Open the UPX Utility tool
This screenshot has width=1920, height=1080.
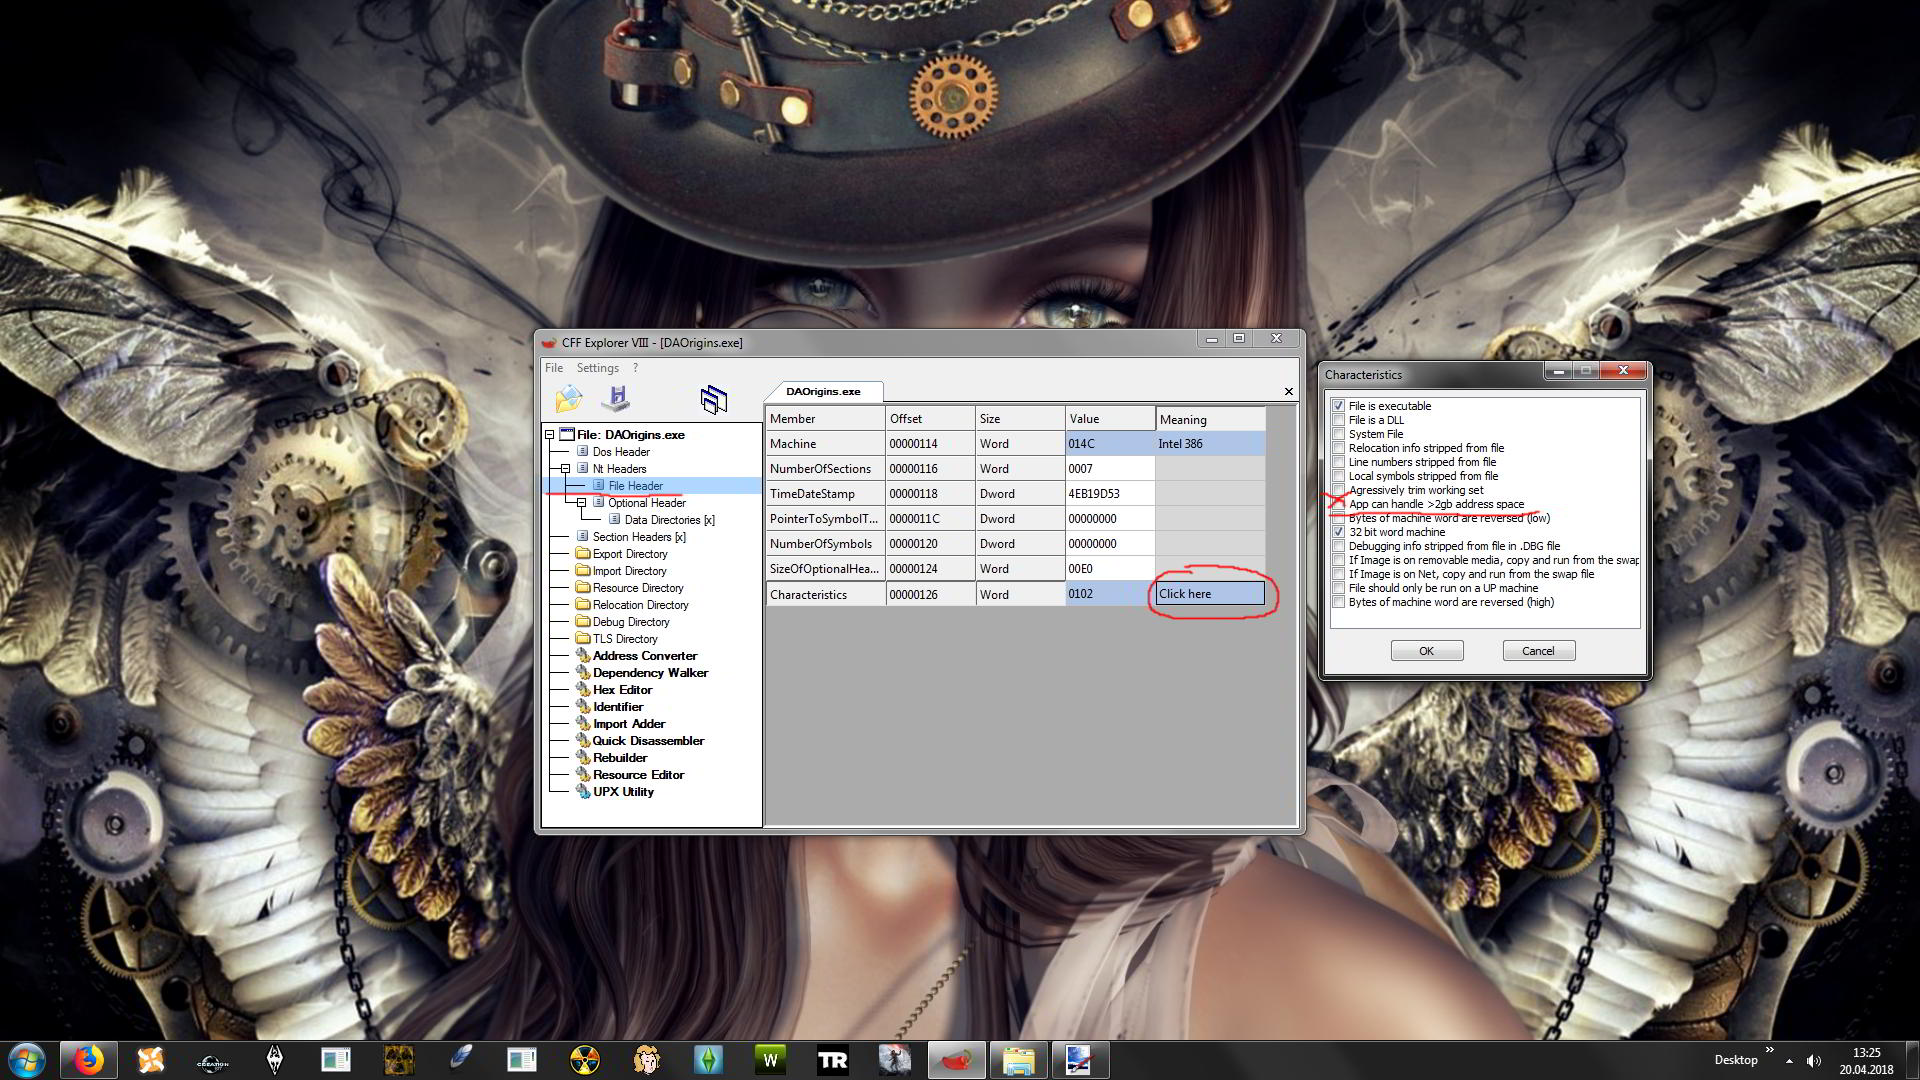pyautogui.click(x=622, y=792)
